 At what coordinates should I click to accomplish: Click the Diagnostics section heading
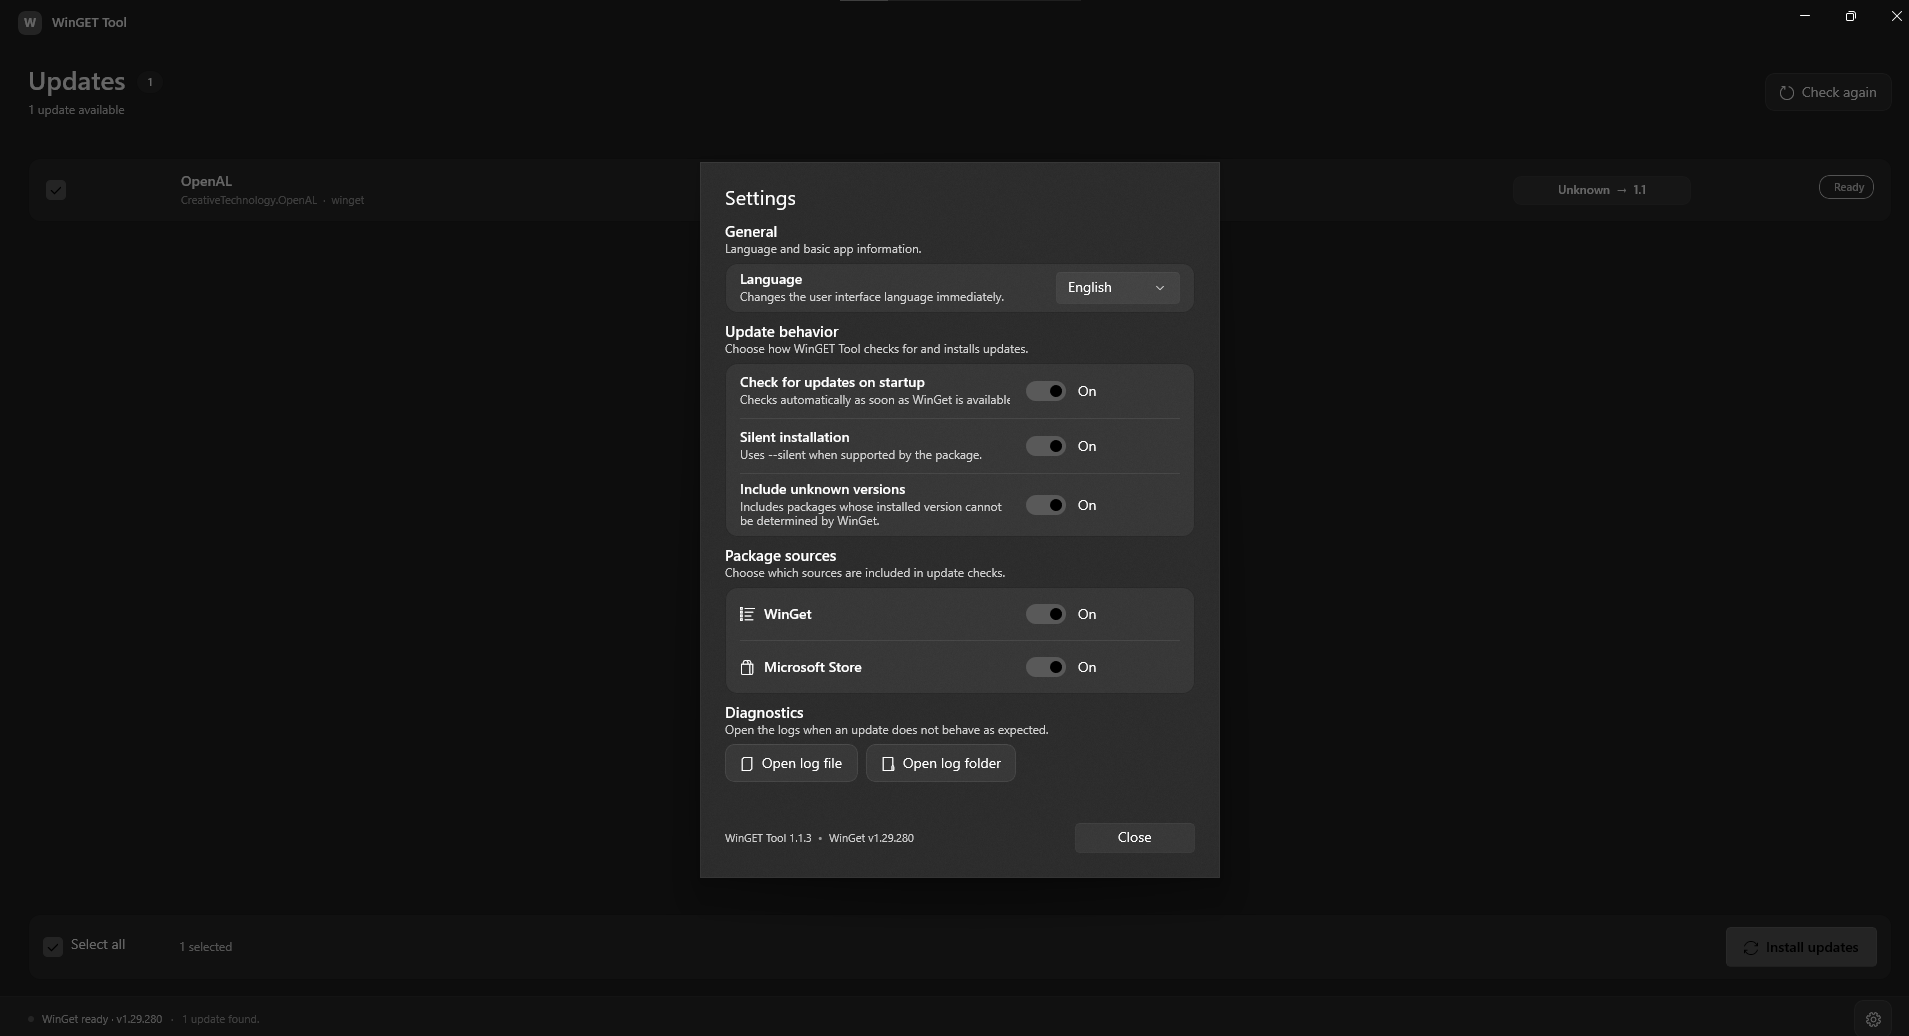(764, 712)
